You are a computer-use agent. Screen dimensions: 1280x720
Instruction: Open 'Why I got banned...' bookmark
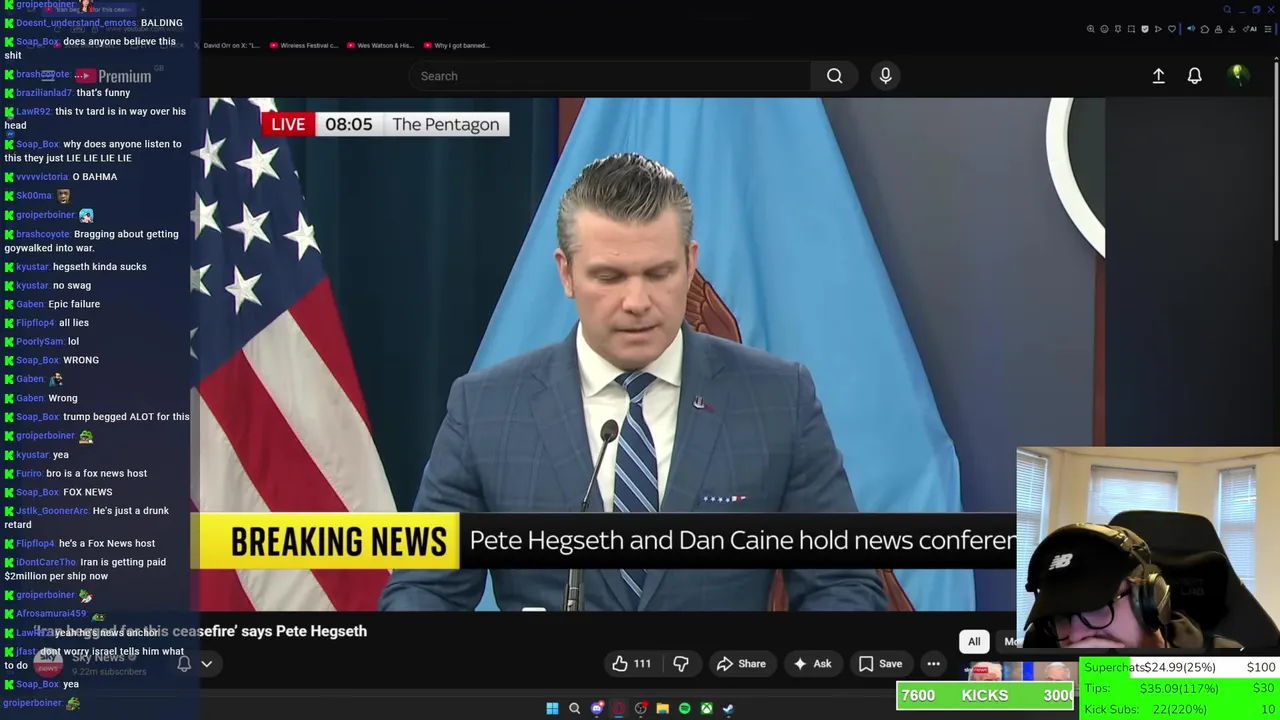click(456, 45)
